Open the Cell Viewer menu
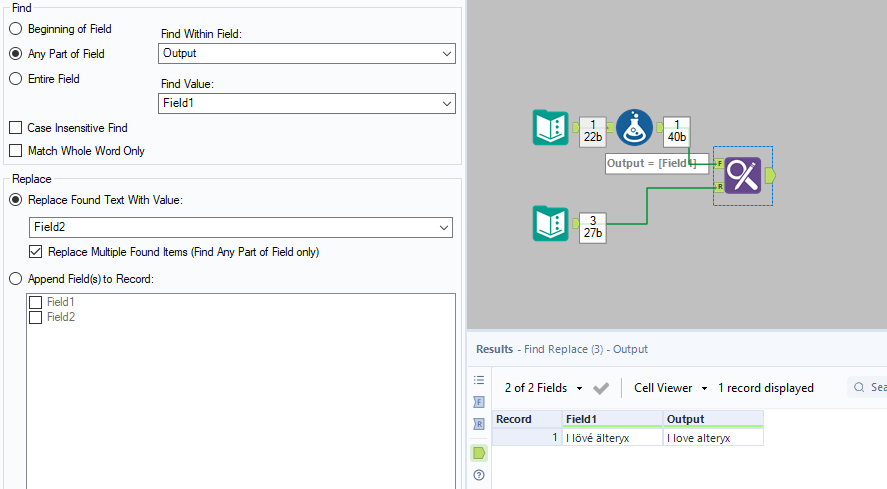Screen dimensions: 887x489 click(x=670, y=388)
